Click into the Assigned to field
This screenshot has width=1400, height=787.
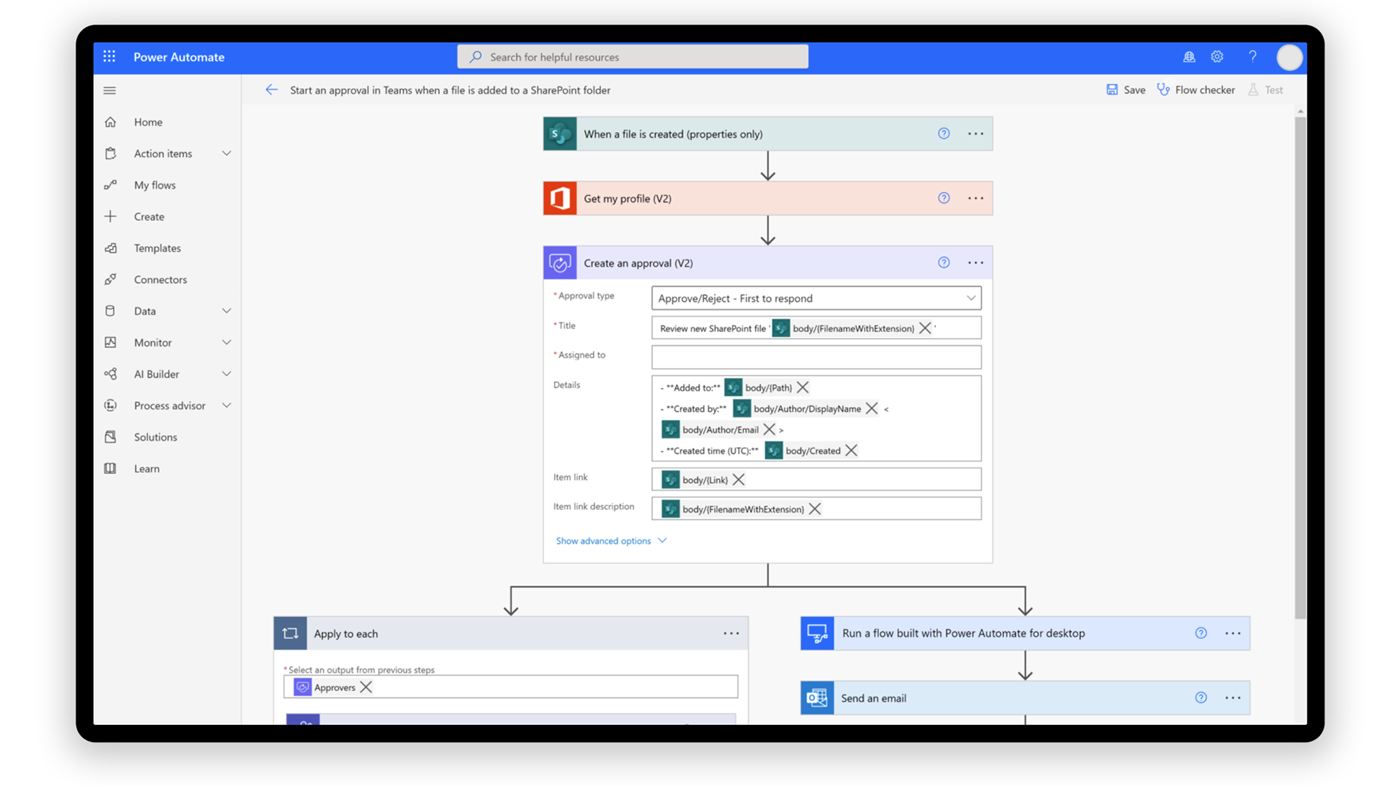pos(816,357)
